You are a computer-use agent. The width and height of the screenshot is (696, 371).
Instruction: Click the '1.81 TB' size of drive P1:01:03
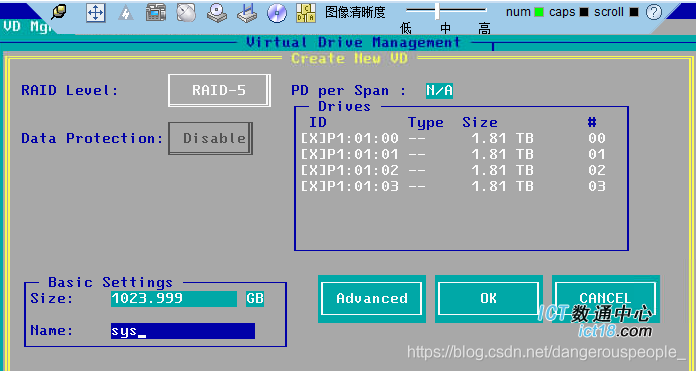502,186
